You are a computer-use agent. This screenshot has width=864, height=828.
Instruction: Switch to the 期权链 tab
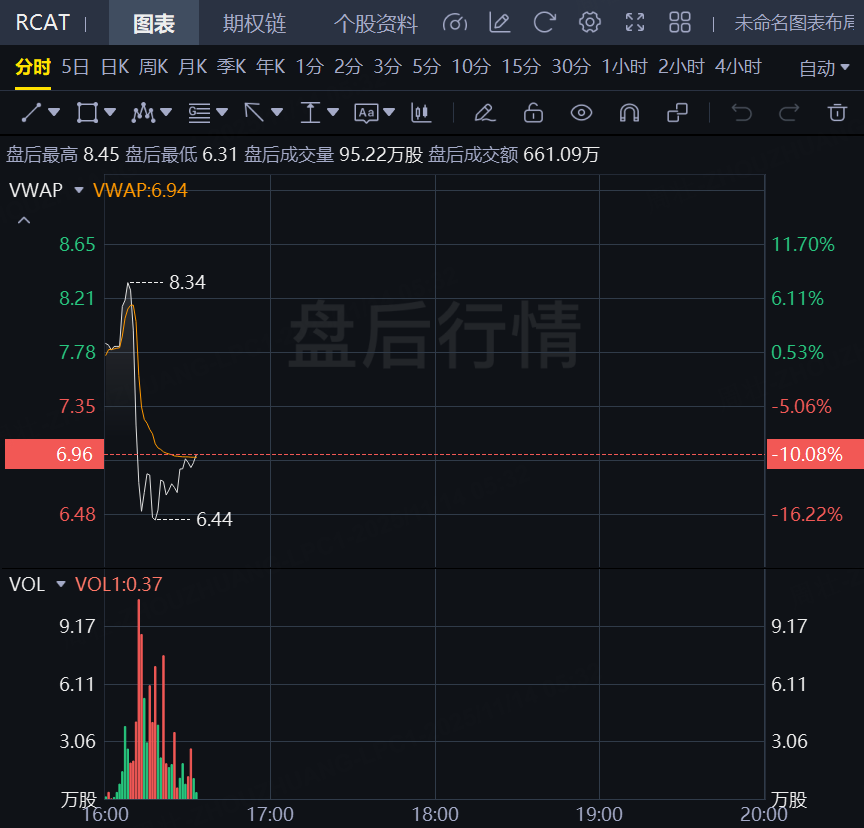(254, 23)
